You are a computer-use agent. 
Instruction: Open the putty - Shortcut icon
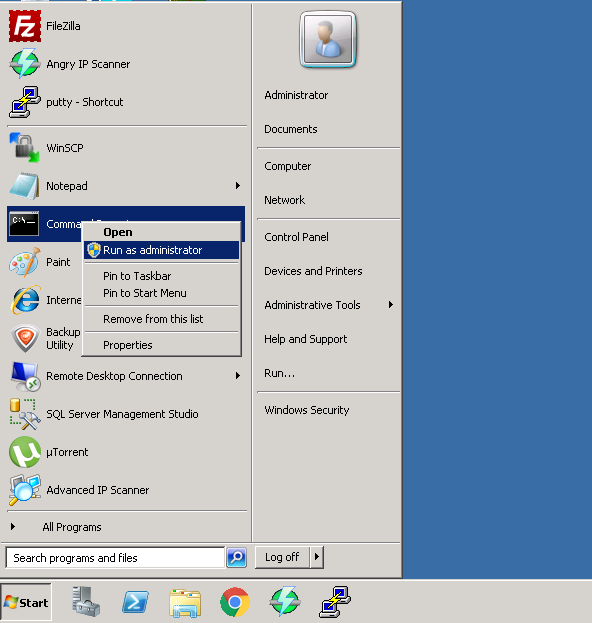25,102
